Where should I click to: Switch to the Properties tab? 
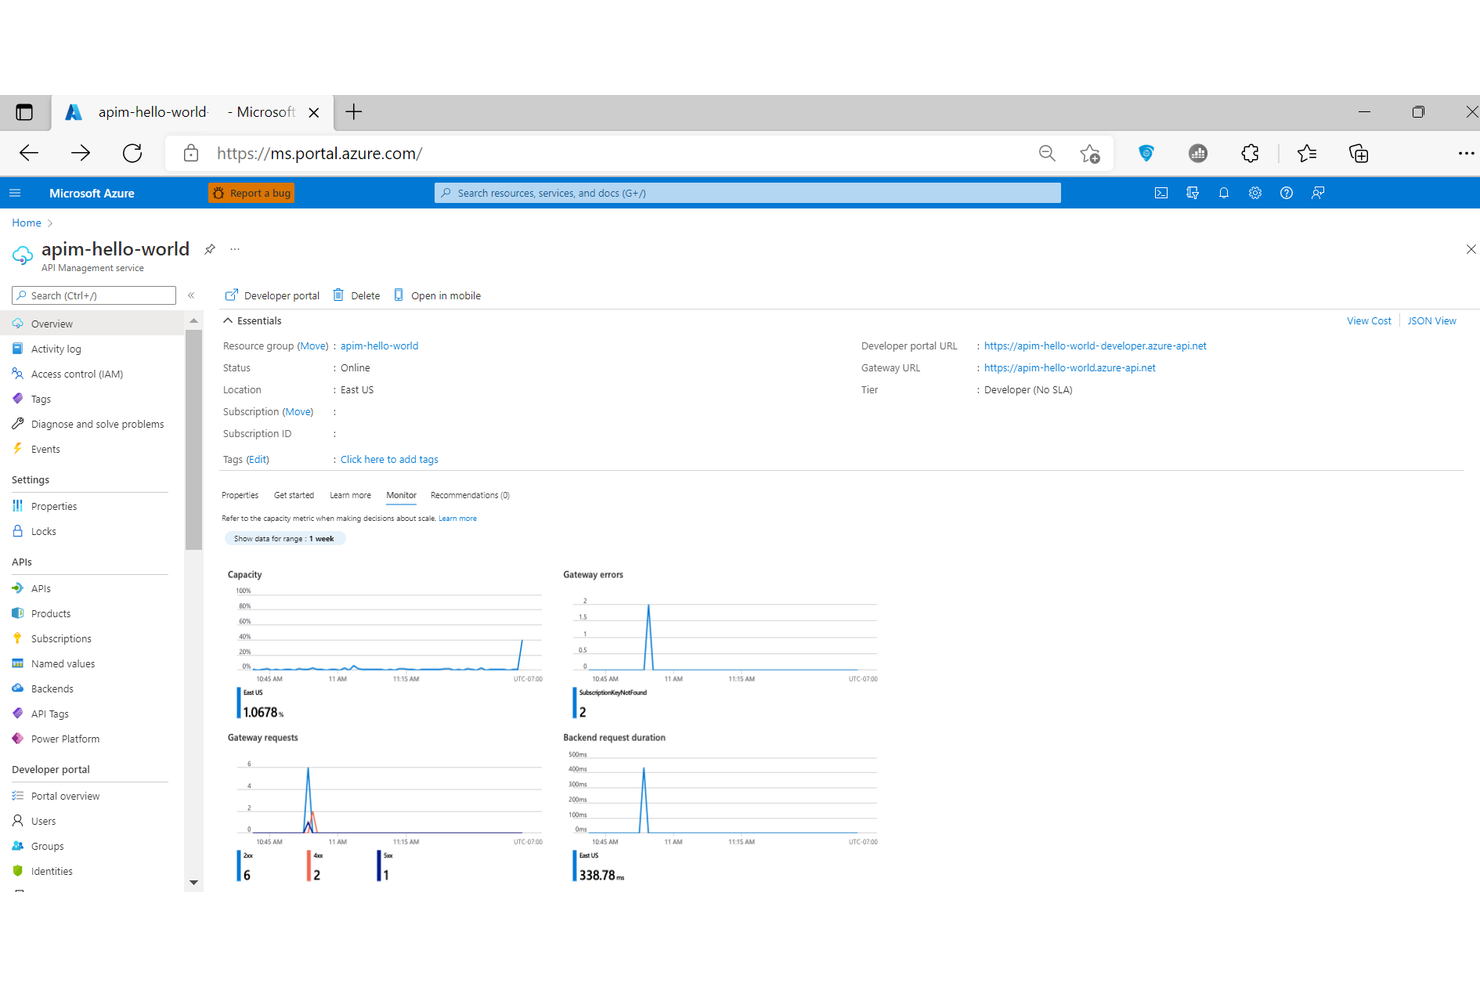coord(240,494)
